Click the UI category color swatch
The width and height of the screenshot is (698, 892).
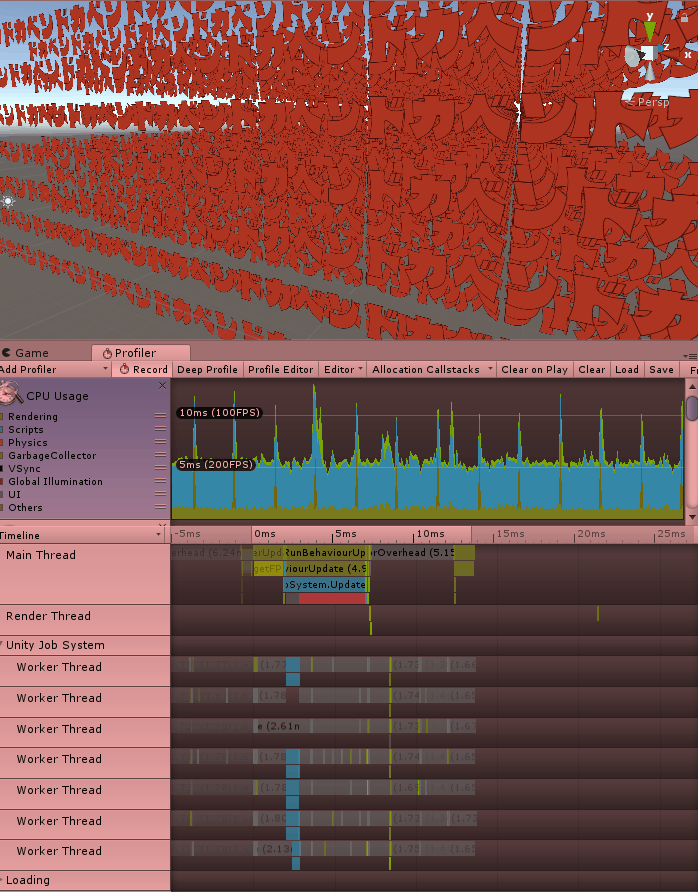tap(2, 495)
